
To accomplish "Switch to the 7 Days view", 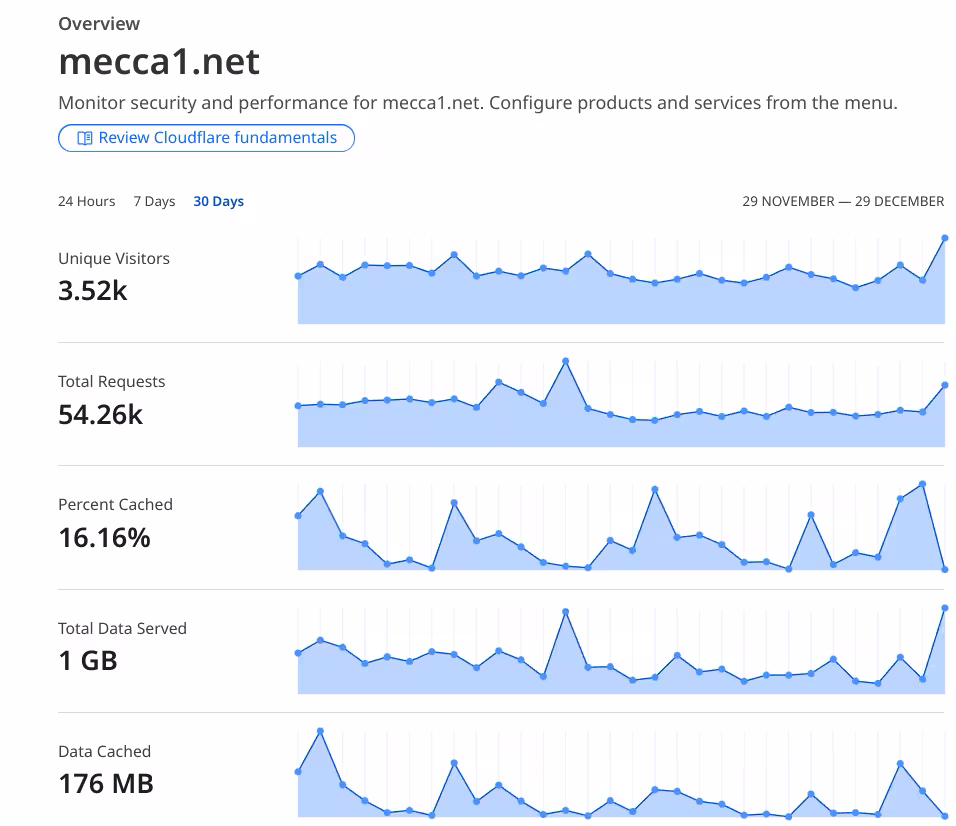I will pos(154,201).
